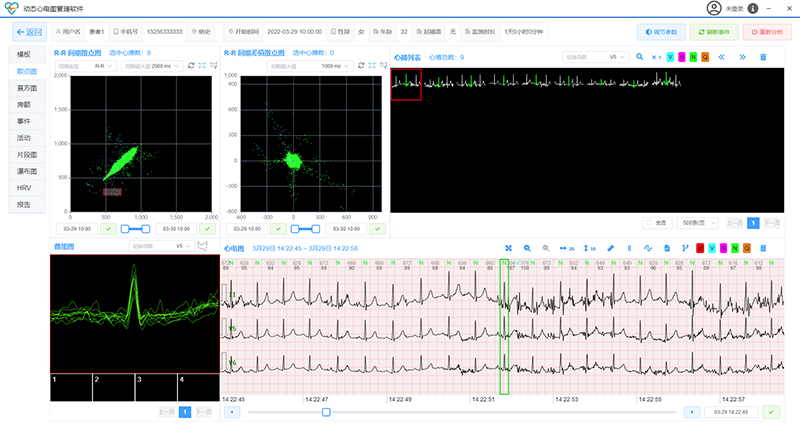Open the V5 lead dropdown in beat list

(596, 58)
